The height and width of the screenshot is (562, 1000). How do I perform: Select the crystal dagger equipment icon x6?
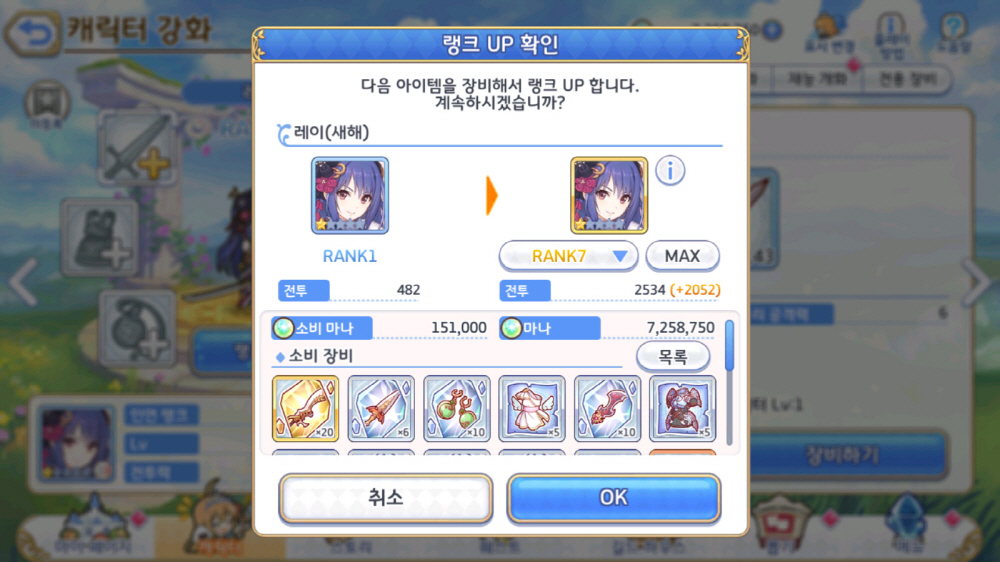[381, 408]
